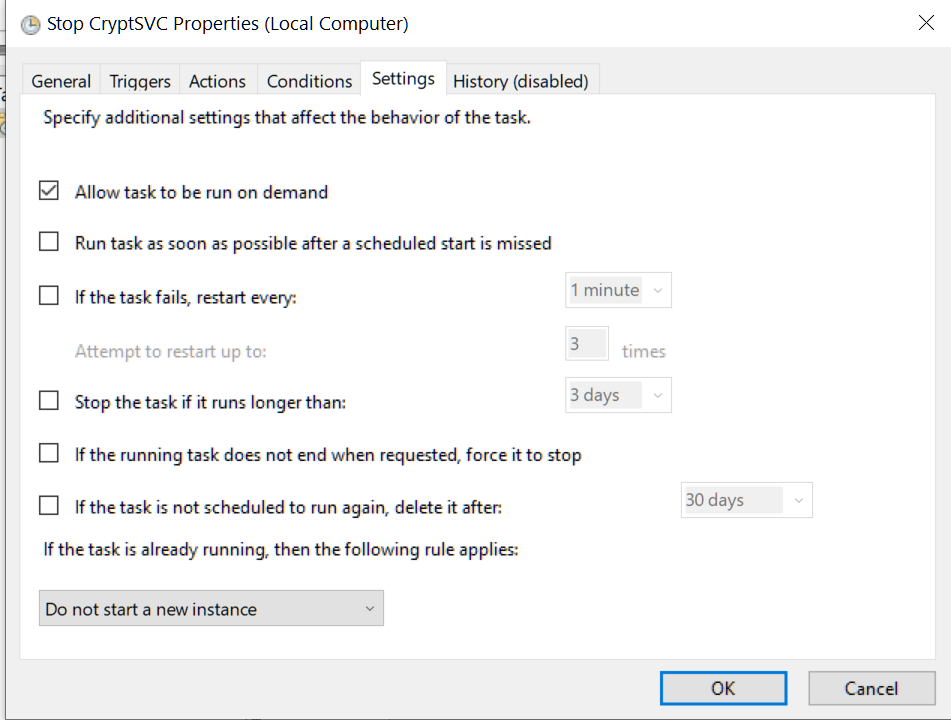Select the Conditions tab
Screen dimensions: 951x720
pos(309,81)
